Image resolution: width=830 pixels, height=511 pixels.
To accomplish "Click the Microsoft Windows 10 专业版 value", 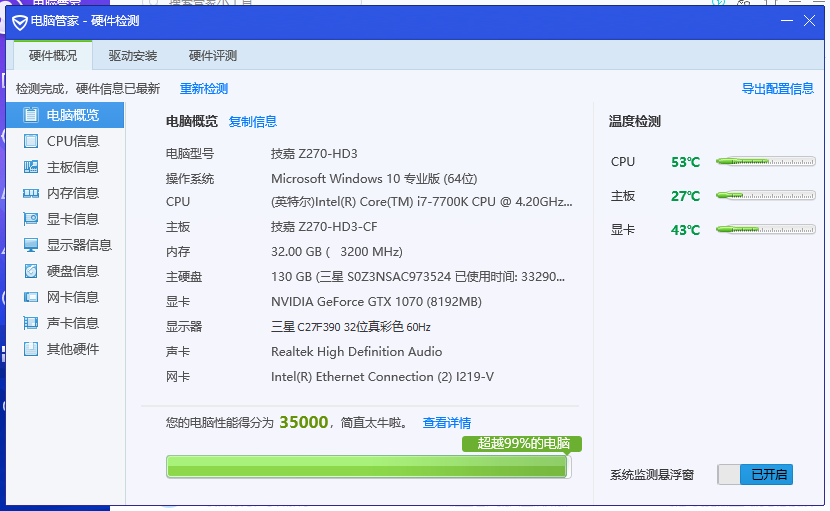I will click(x=374, y=179).
